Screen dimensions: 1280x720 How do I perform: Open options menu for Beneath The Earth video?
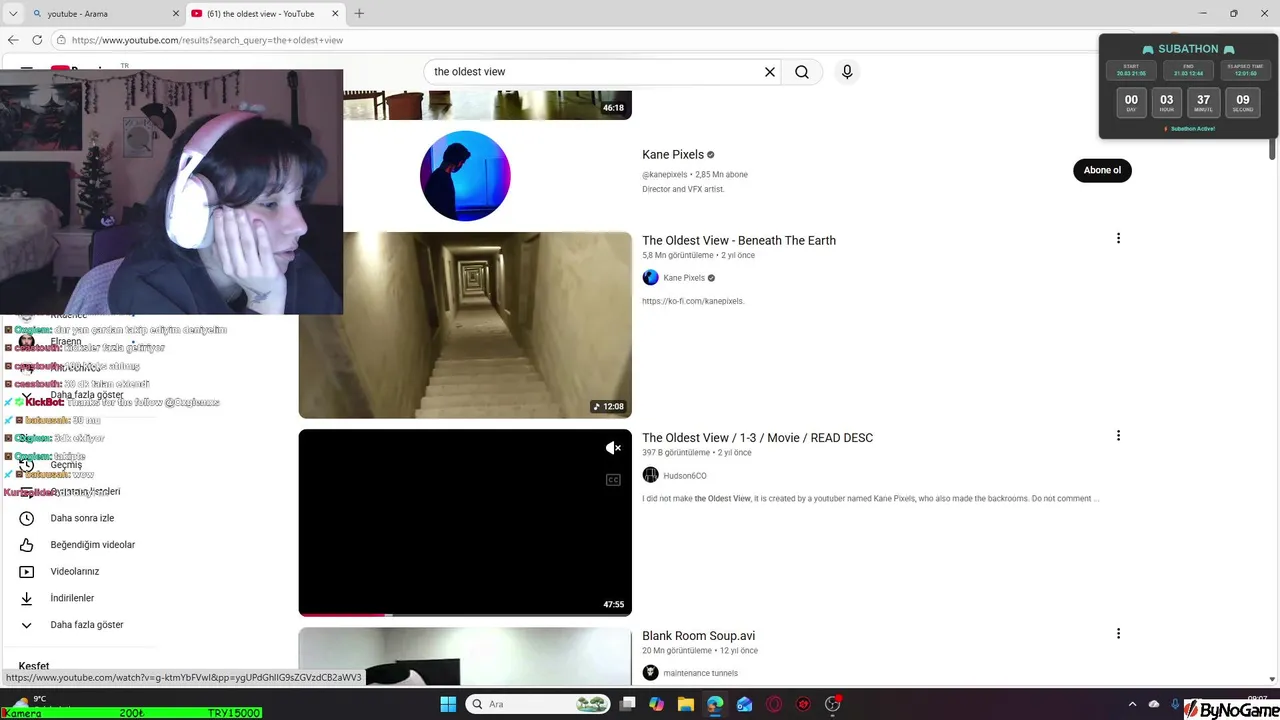[x=1118, y=238]
